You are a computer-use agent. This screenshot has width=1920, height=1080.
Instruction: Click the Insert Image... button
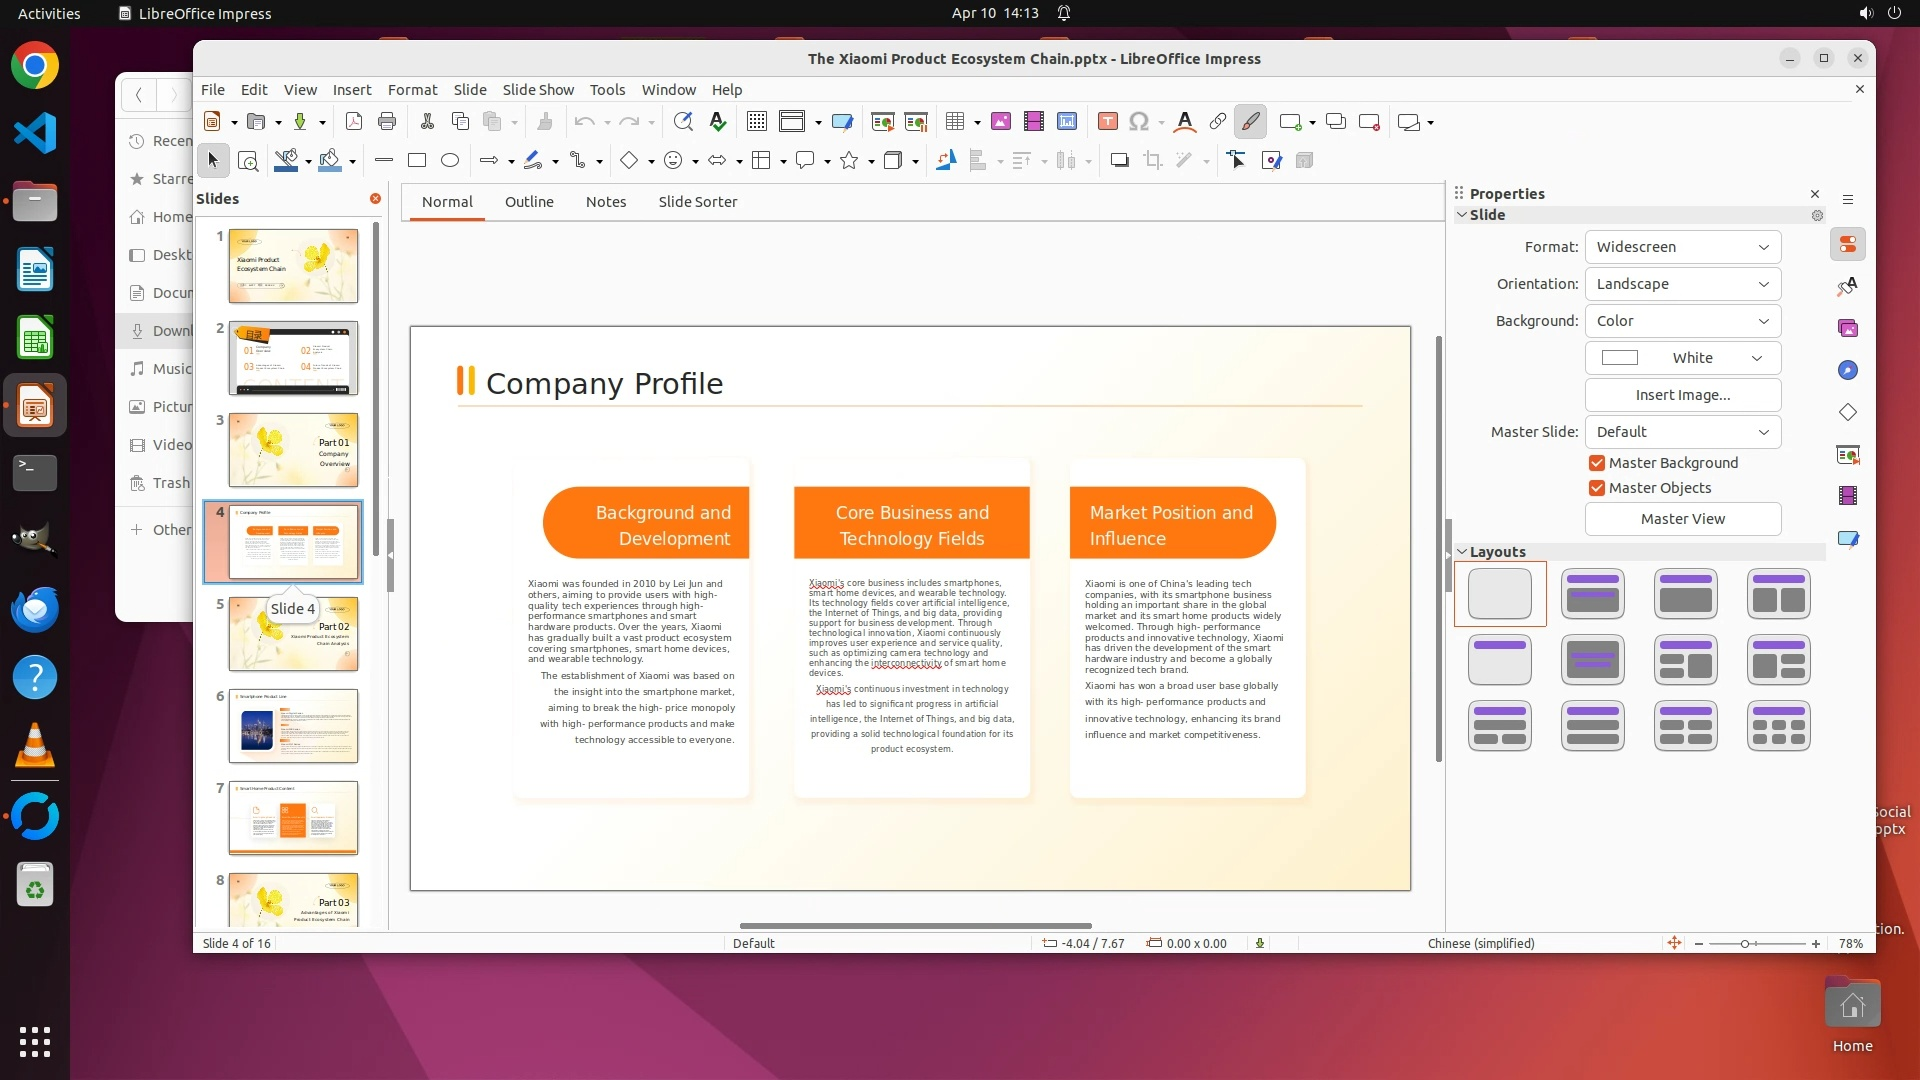1682,395
